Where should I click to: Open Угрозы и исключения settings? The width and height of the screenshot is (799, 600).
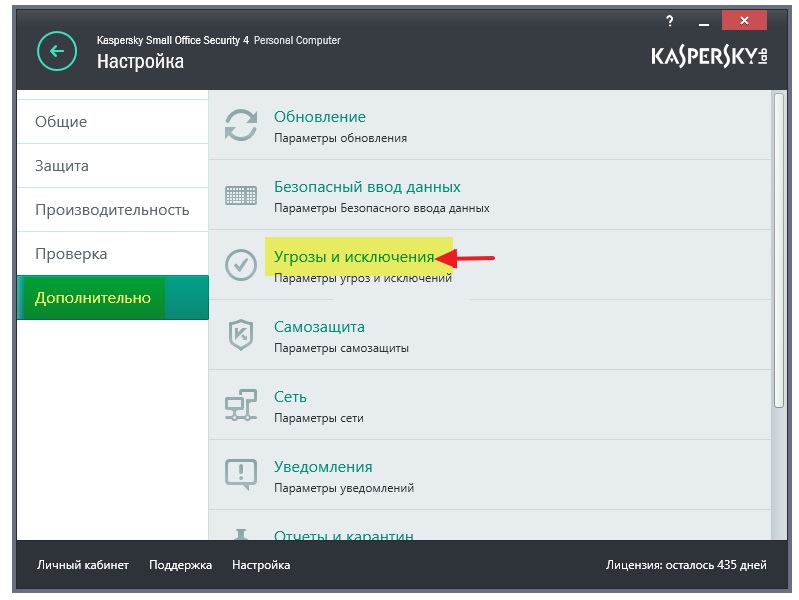[x=354, y=257]
